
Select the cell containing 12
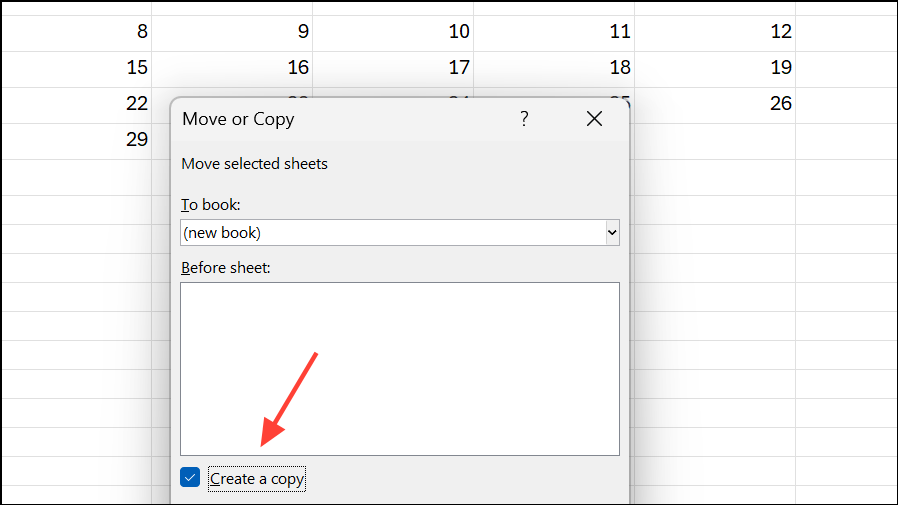click(x=715, y=31)
